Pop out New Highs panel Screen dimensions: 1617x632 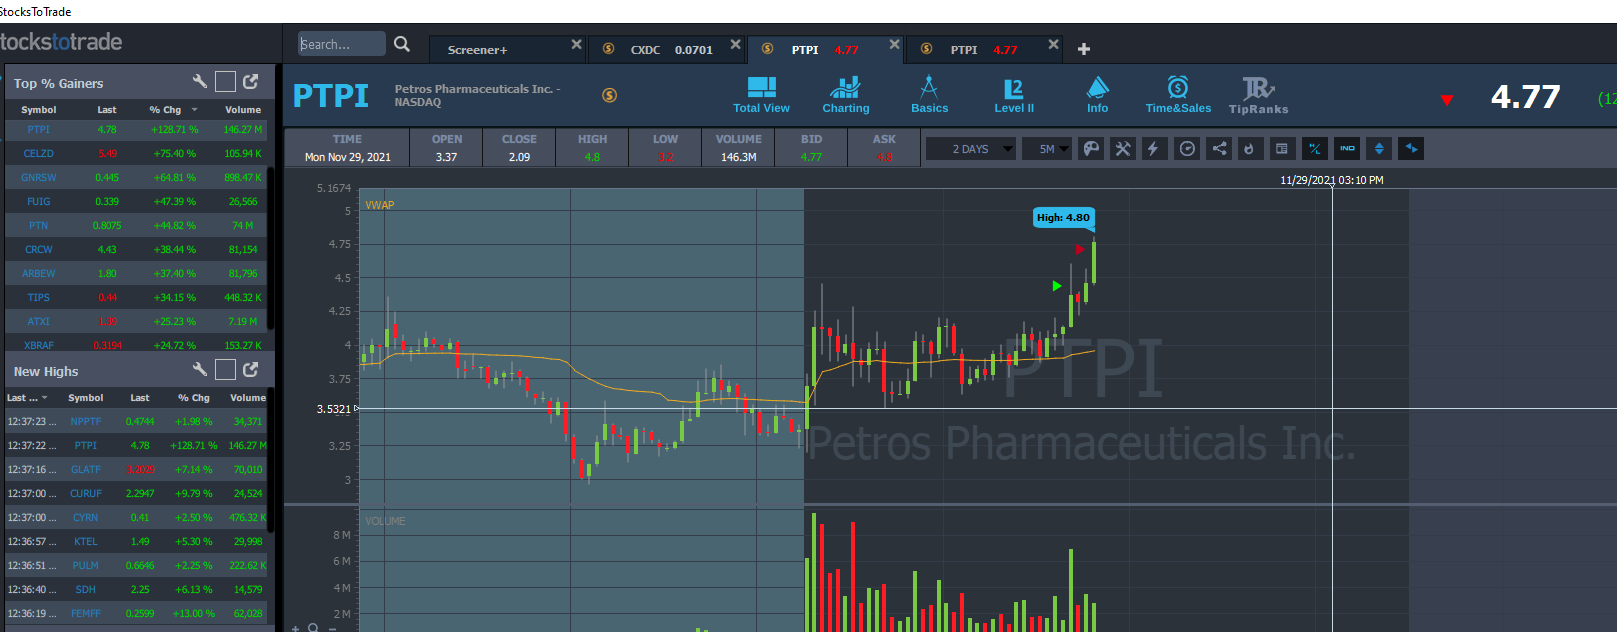(x=251, y=370)
